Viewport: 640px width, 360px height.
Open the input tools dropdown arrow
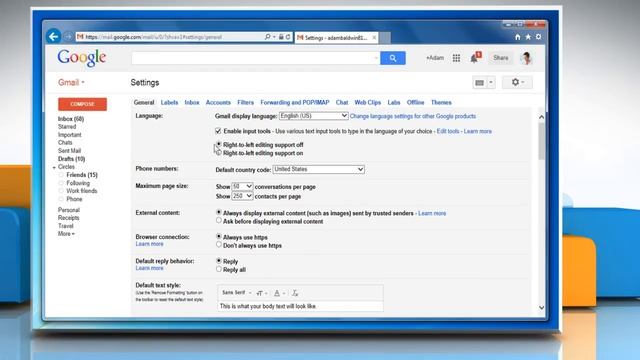click(491, 83)
